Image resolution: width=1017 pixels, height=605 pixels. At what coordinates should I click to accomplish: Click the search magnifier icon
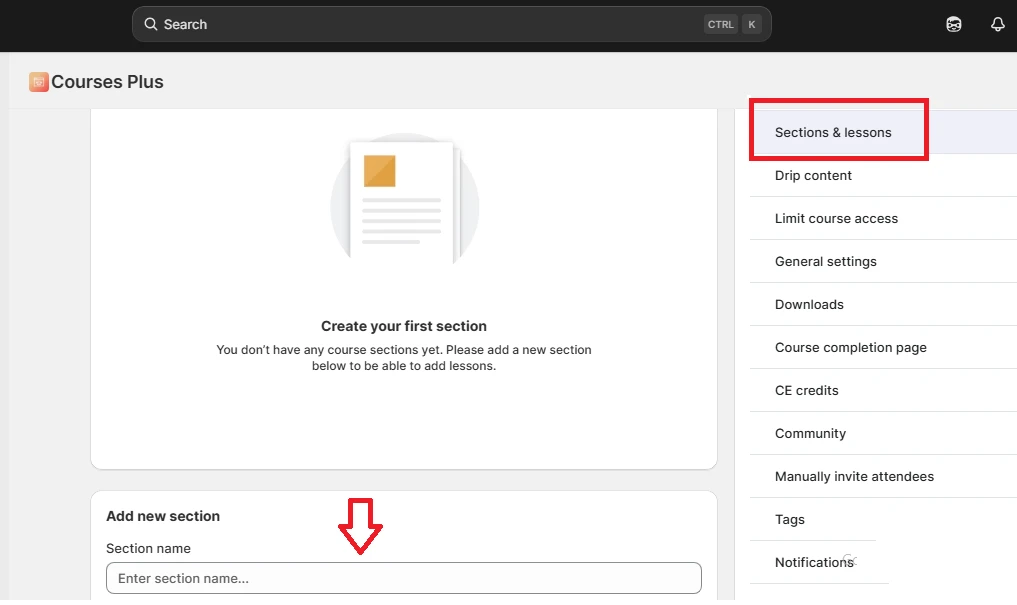point(150,23)
